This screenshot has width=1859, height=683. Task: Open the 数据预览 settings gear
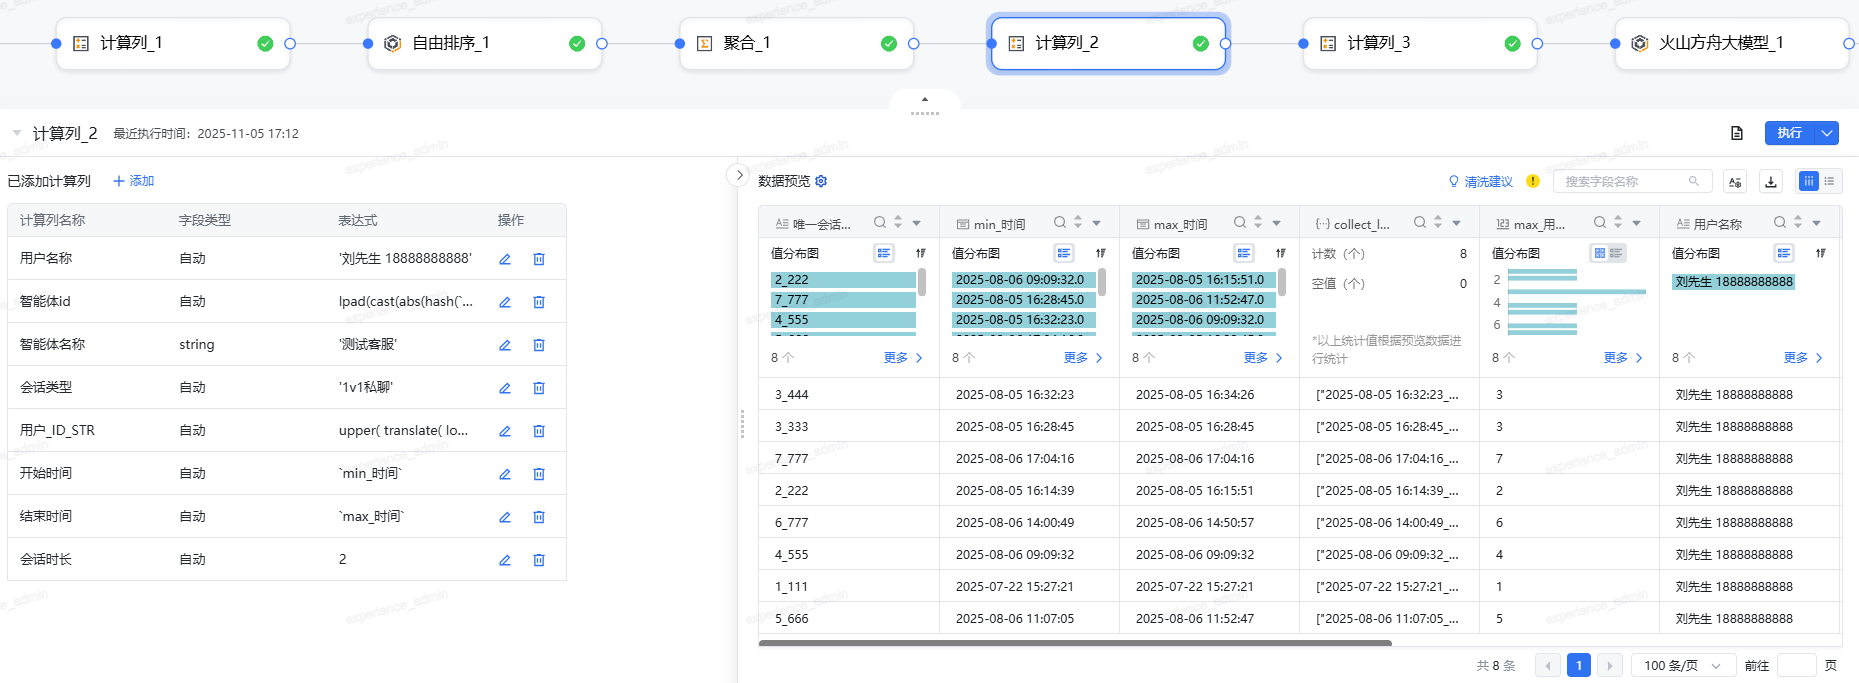[821, 181]
